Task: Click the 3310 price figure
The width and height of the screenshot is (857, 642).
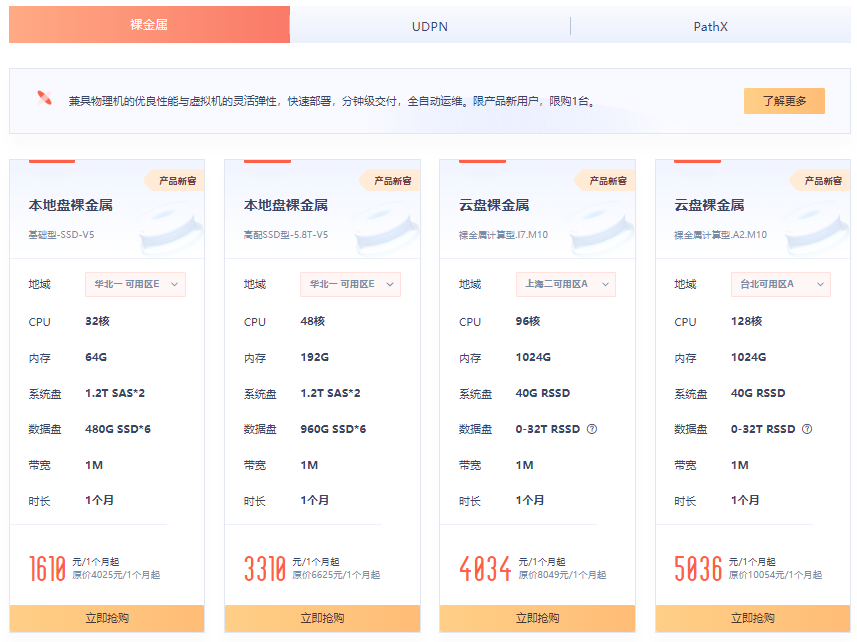Action: (265, 569)
